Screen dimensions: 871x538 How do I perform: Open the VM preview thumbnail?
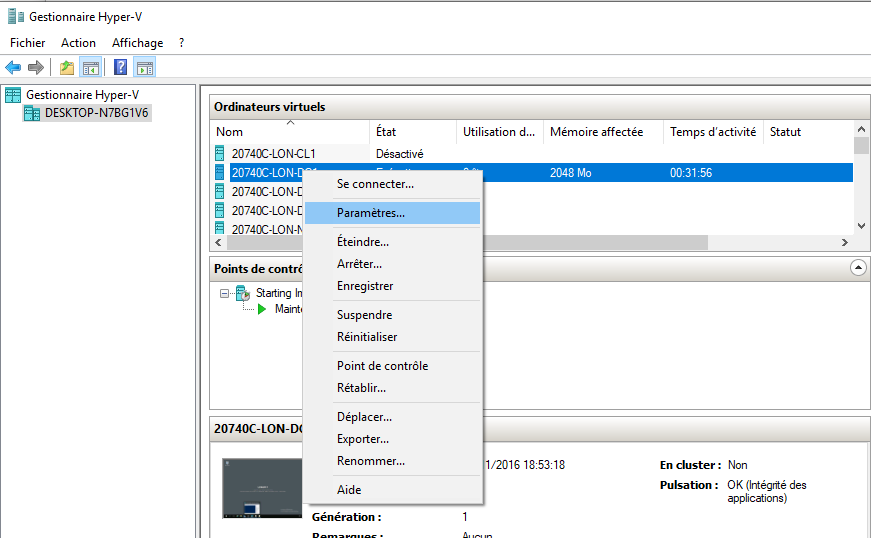click(x=262, y=488)
